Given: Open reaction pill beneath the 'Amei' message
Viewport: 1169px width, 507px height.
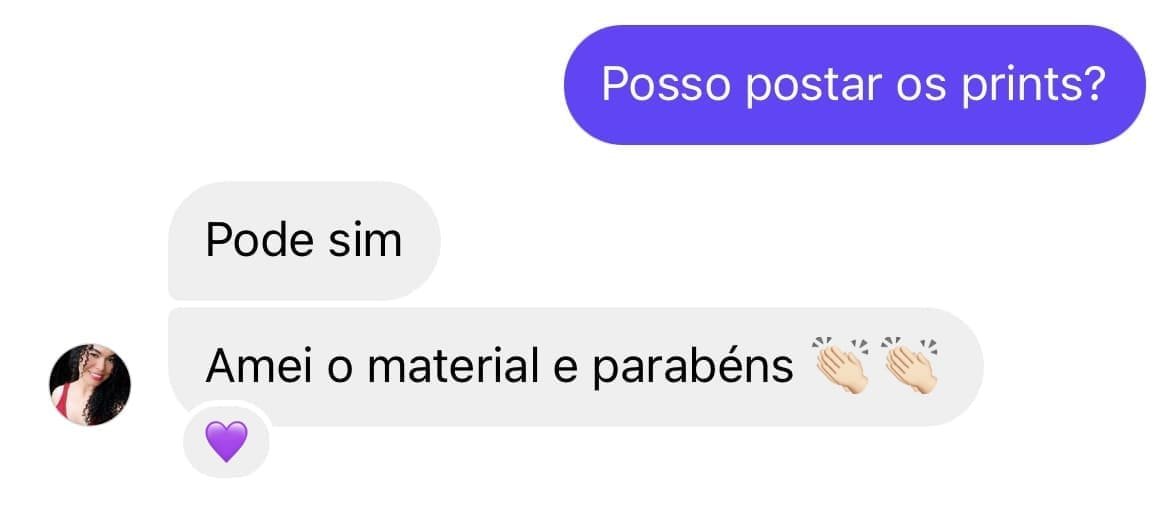Looking at the screenshot, I should click(x=226, y=441).
